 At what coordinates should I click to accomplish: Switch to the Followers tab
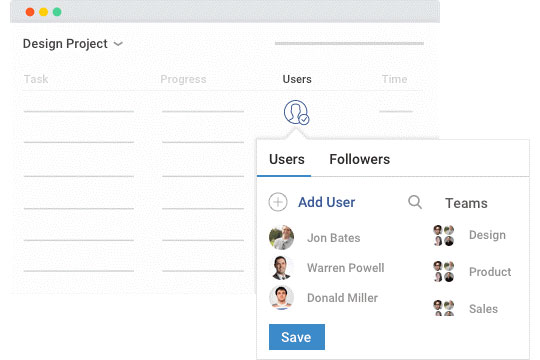(360, 159)
